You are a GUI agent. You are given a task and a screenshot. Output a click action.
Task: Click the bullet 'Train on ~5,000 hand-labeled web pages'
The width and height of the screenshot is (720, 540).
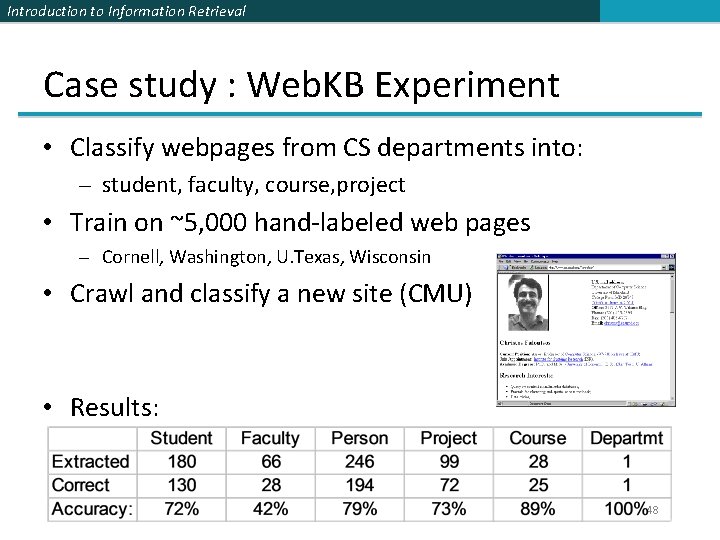pos(300,223)
